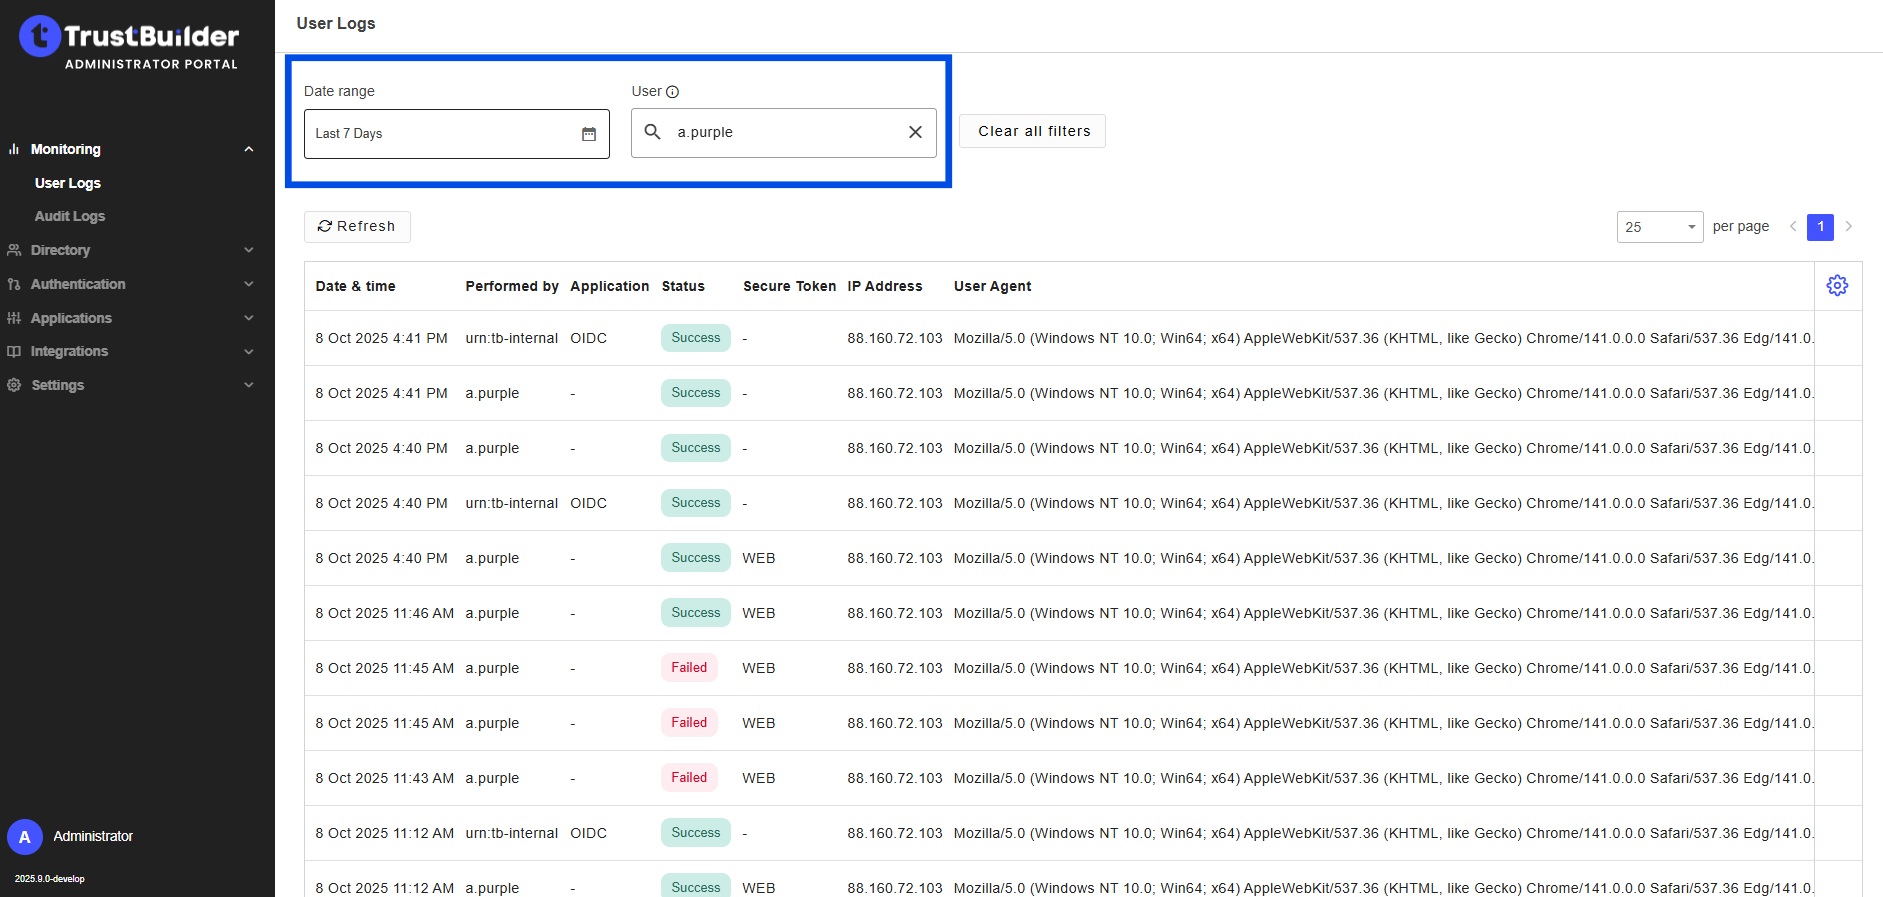Click the user search magnifier icon

tap(653, 132)
